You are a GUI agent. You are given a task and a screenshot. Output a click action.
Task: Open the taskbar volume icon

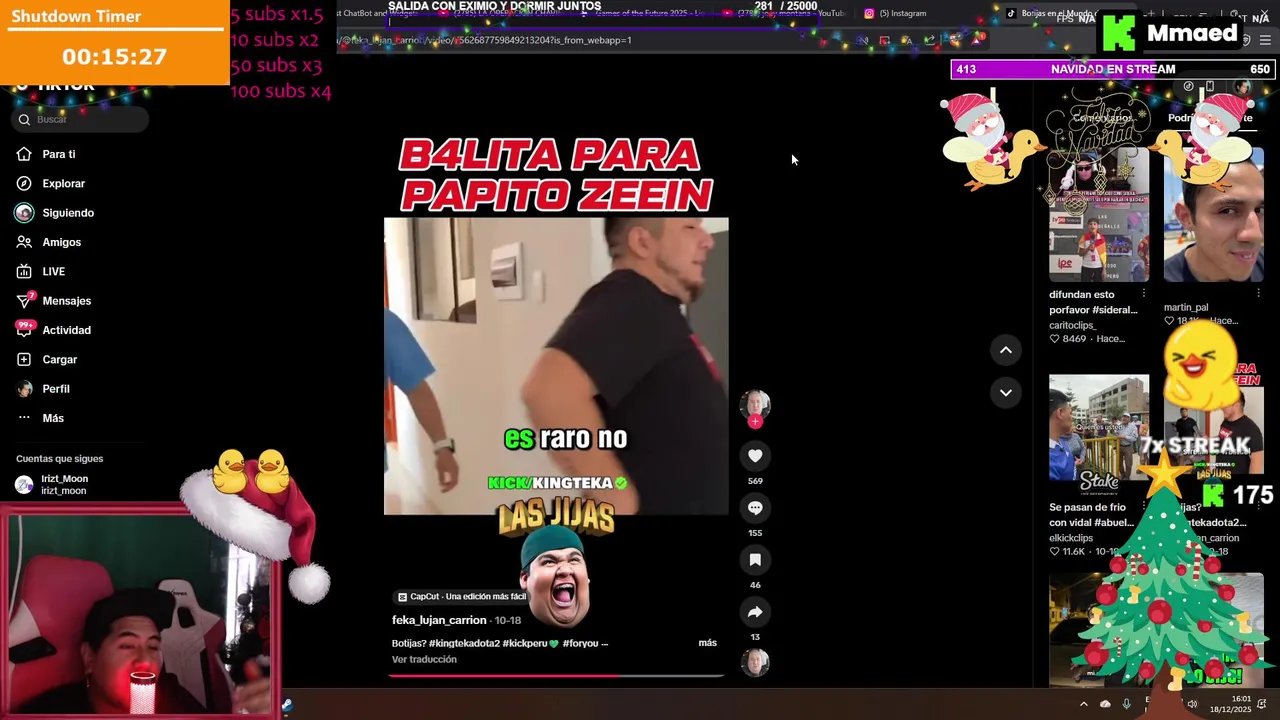point(1192,704)
